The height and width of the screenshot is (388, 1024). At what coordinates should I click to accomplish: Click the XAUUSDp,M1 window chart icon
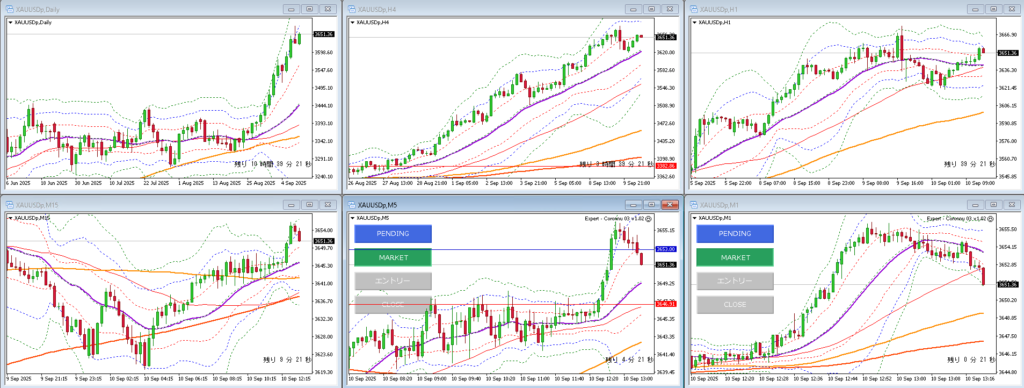click(x=694, y=205)
